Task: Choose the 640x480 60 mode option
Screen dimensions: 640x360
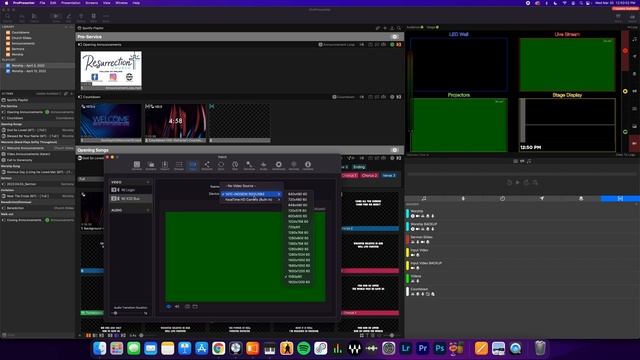Action: pyautogui.click(x=298, y=194)
